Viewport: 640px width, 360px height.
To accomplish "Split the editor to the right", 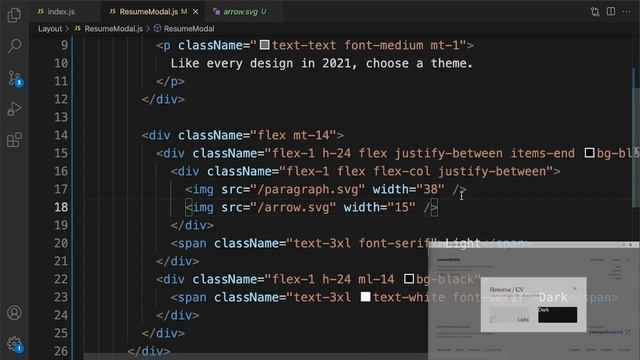I will [611, 11].
